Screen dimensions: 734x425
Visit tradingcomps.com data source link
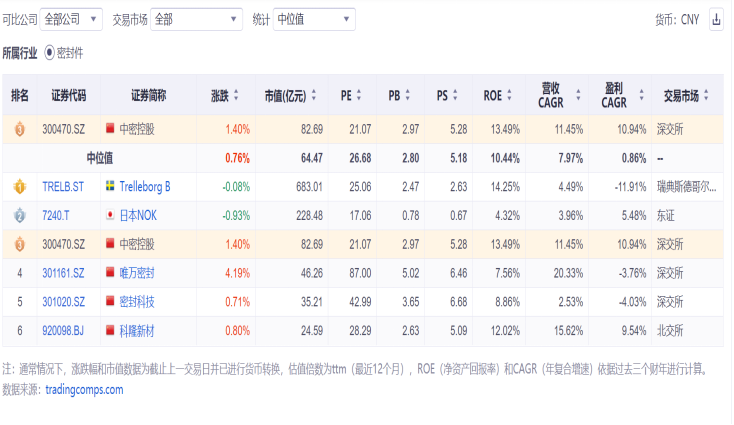(x=84, y=390)
